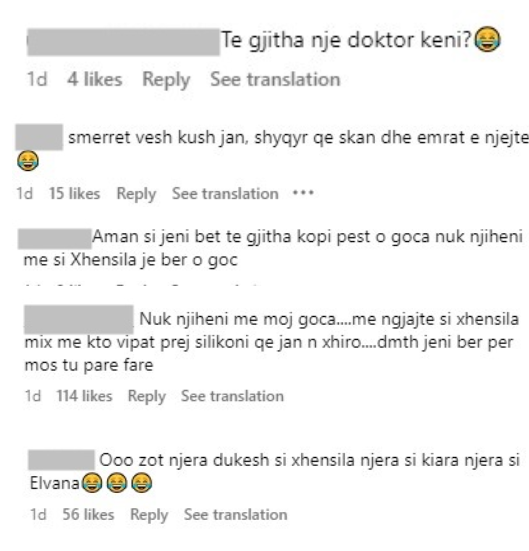
Task: Click the laughing emoji after 'keni?'
Action: click(487, 39)
